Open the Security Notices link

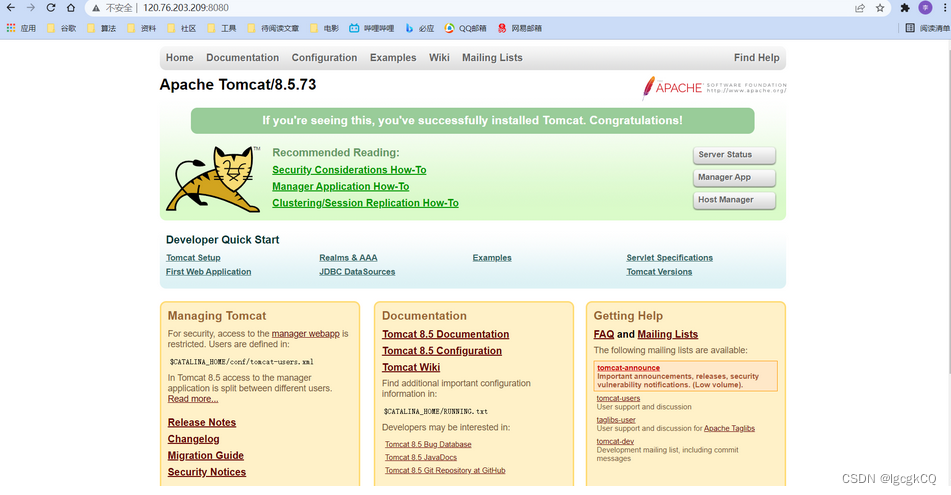point(207,472)
